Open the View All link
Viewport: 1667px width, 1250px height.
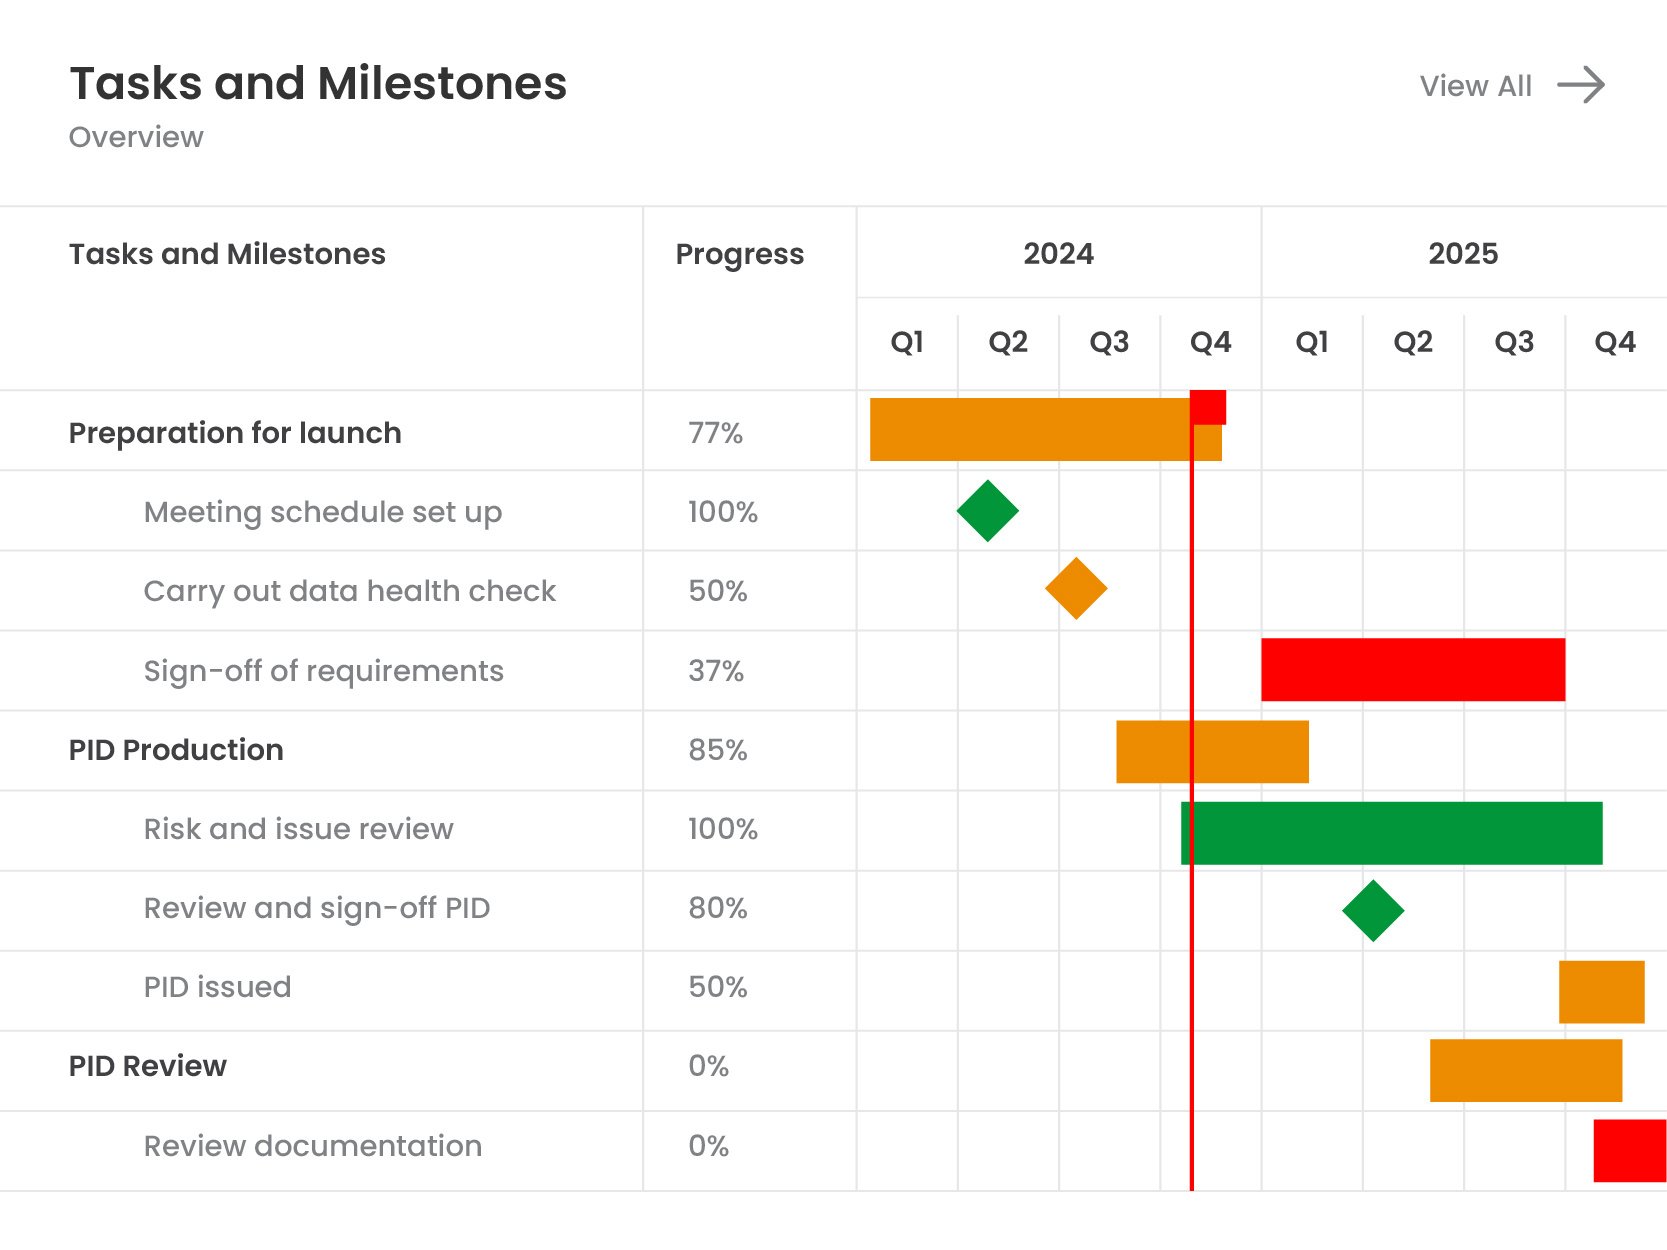click(x=1475, y=86)
